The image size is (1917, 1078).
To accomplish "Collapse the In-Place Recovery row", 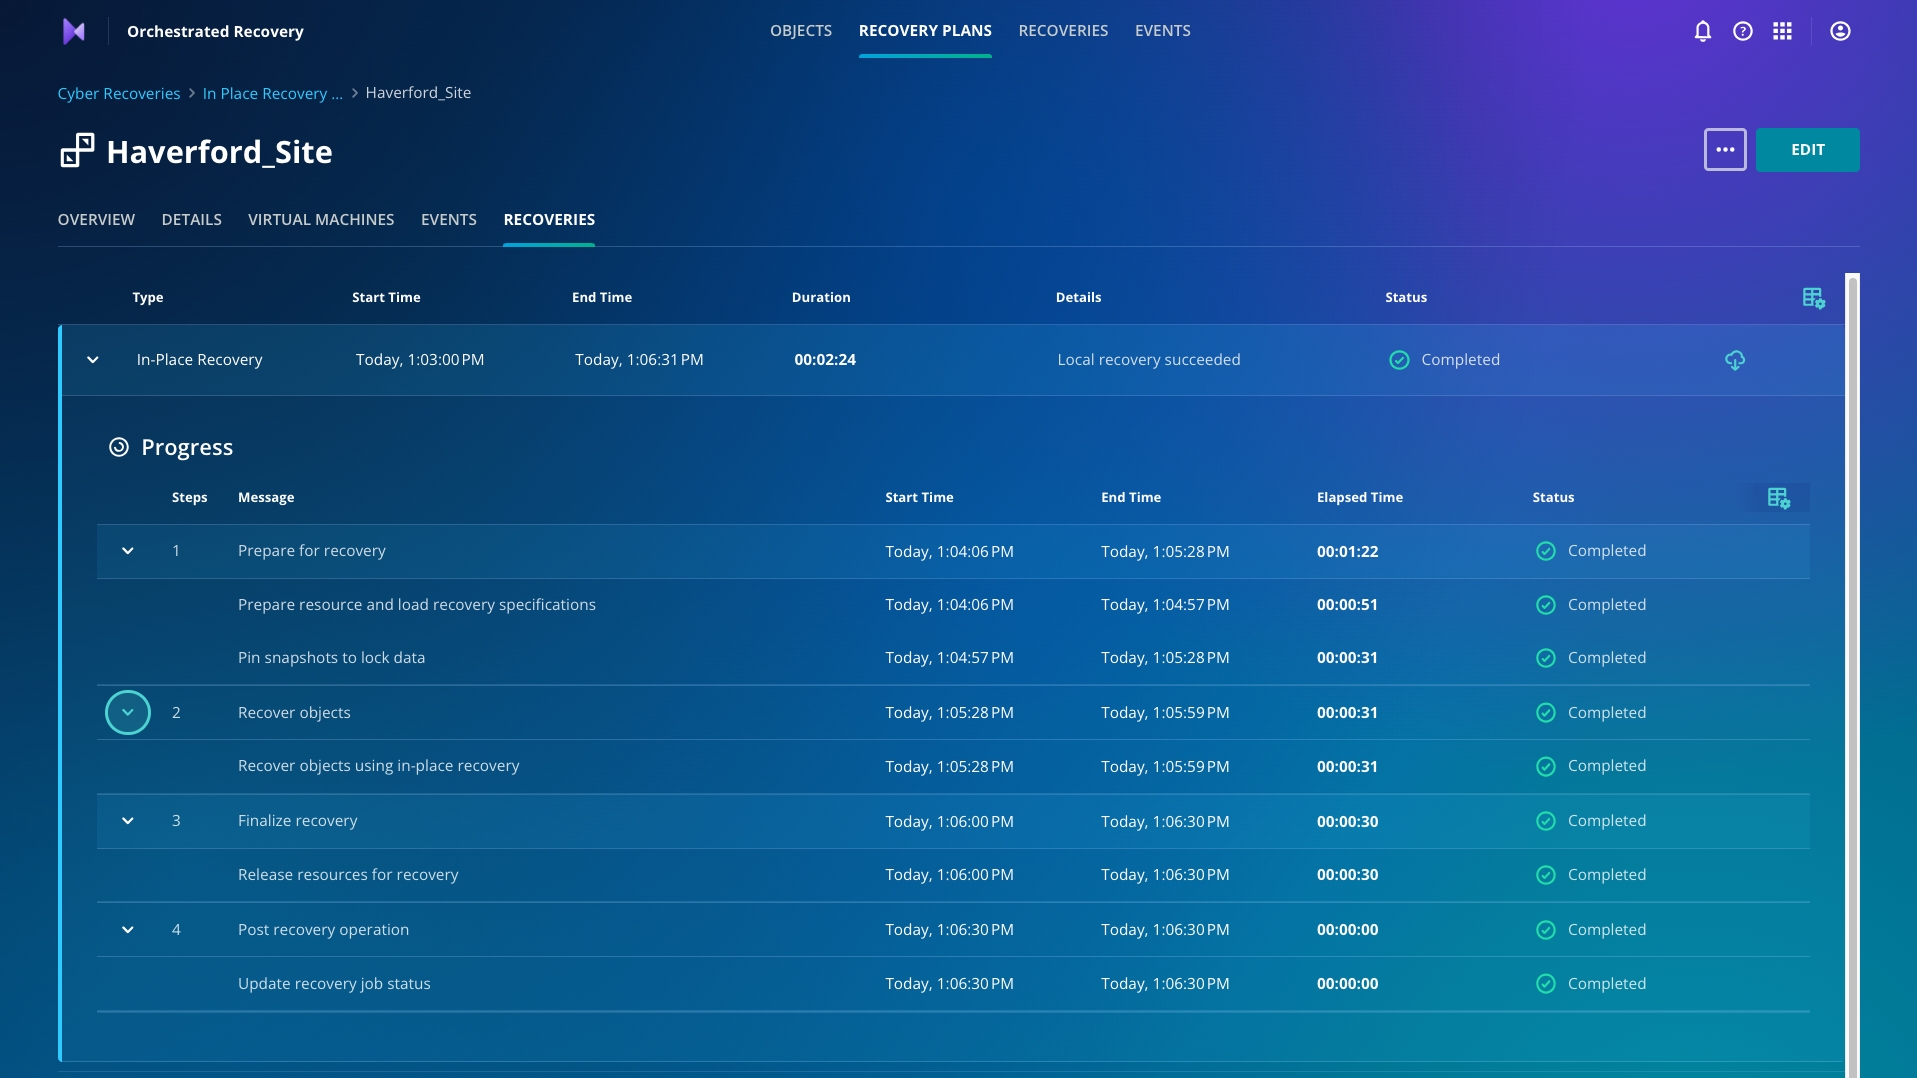I will click(93, 360).
